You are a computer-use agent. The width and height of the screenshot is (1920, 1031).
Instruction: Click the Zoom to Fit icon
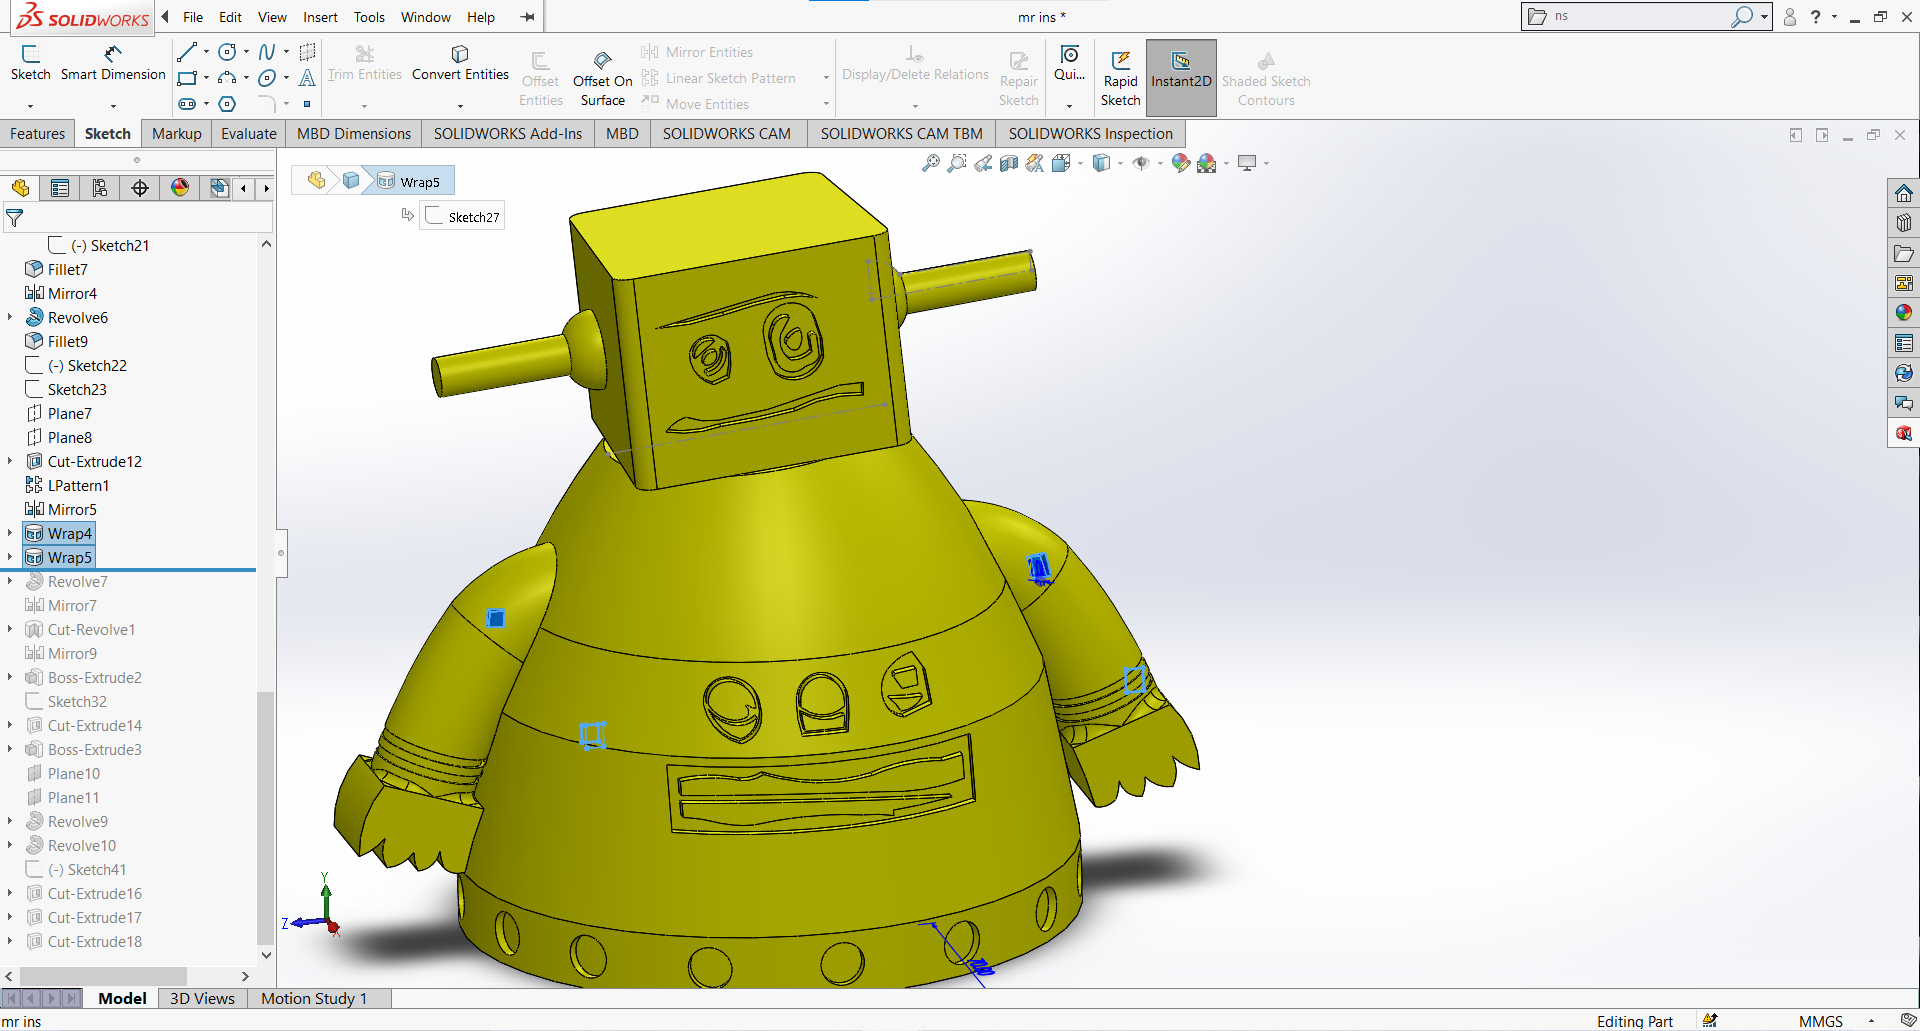(x=930, y=163)
